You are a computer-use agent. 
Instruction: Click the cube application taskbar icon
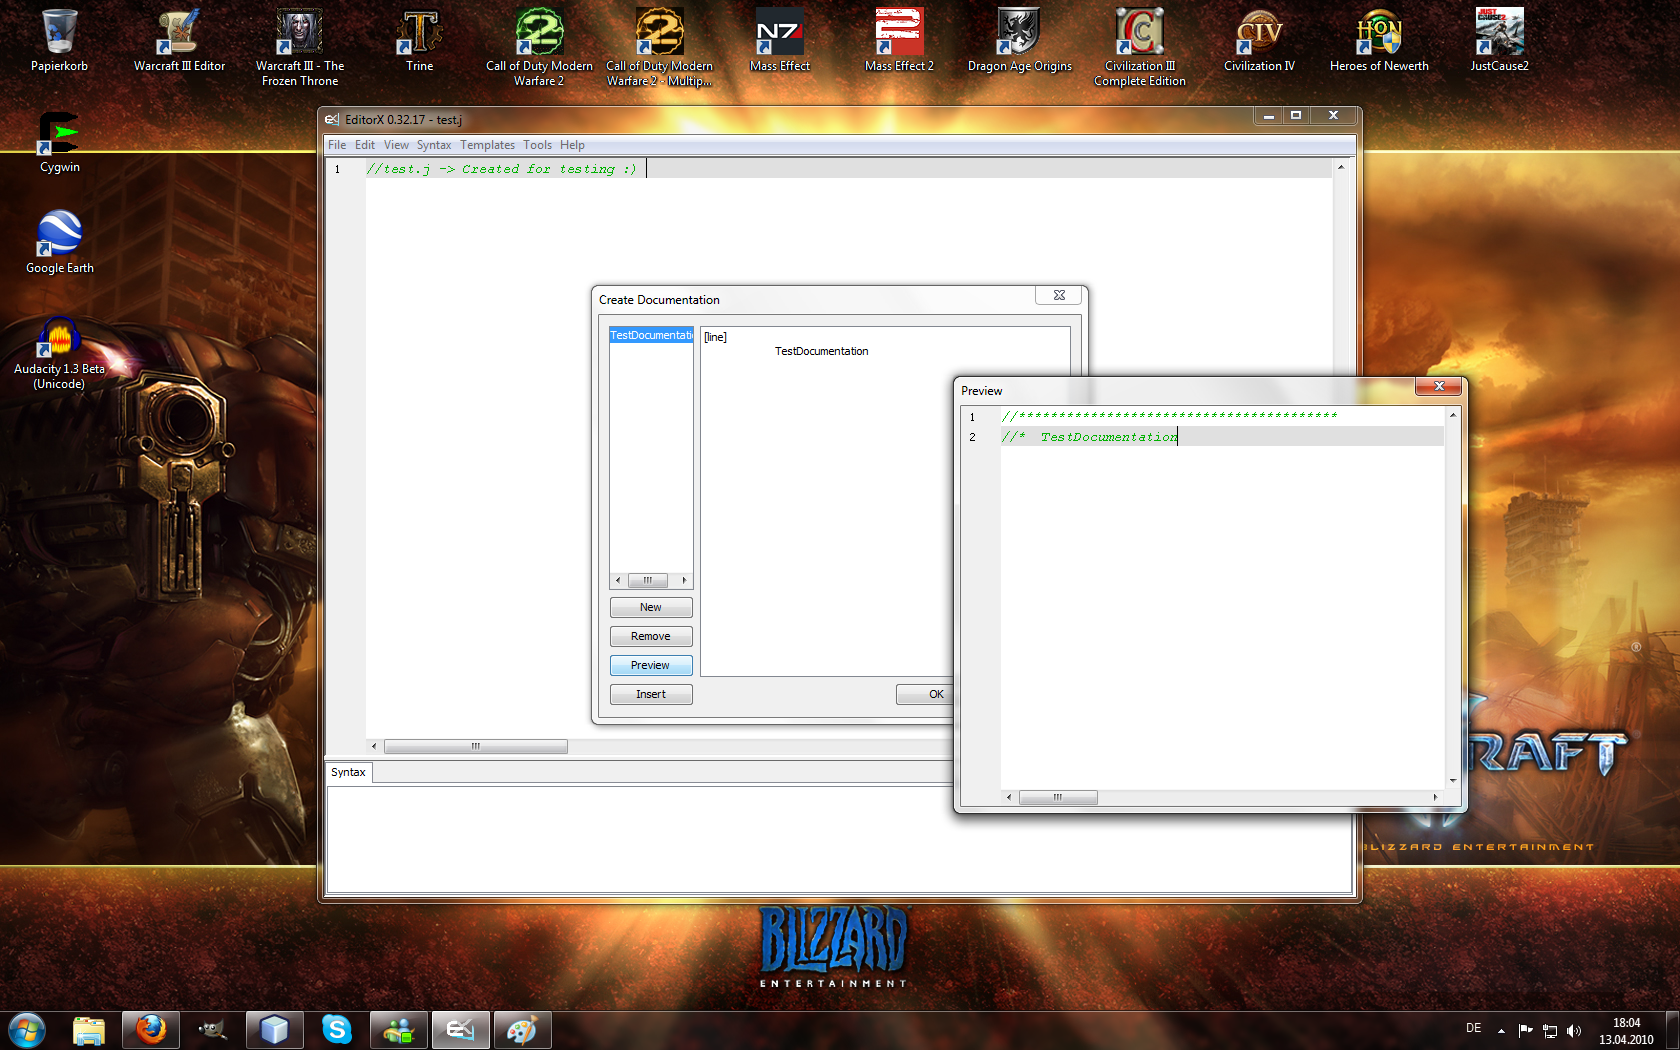(x=275, y=1030)
